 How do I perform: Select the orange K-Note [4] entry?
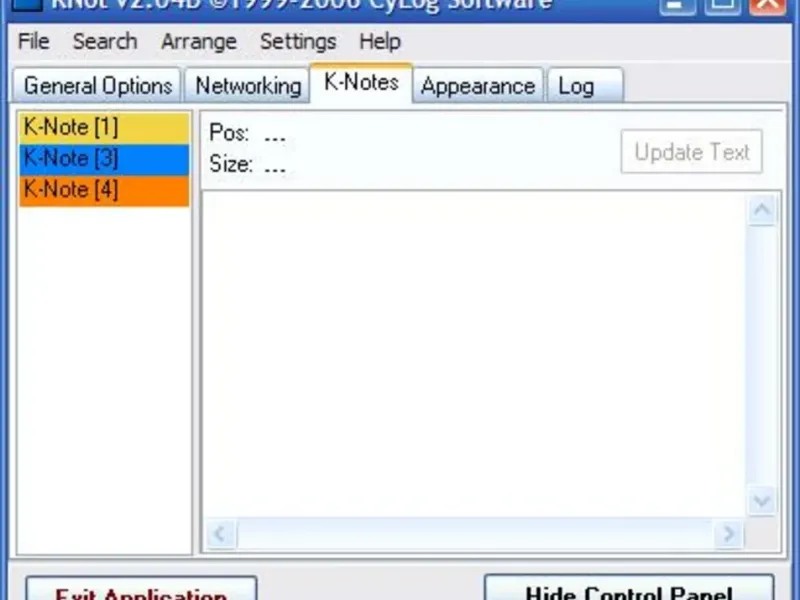tap(104, 190)
